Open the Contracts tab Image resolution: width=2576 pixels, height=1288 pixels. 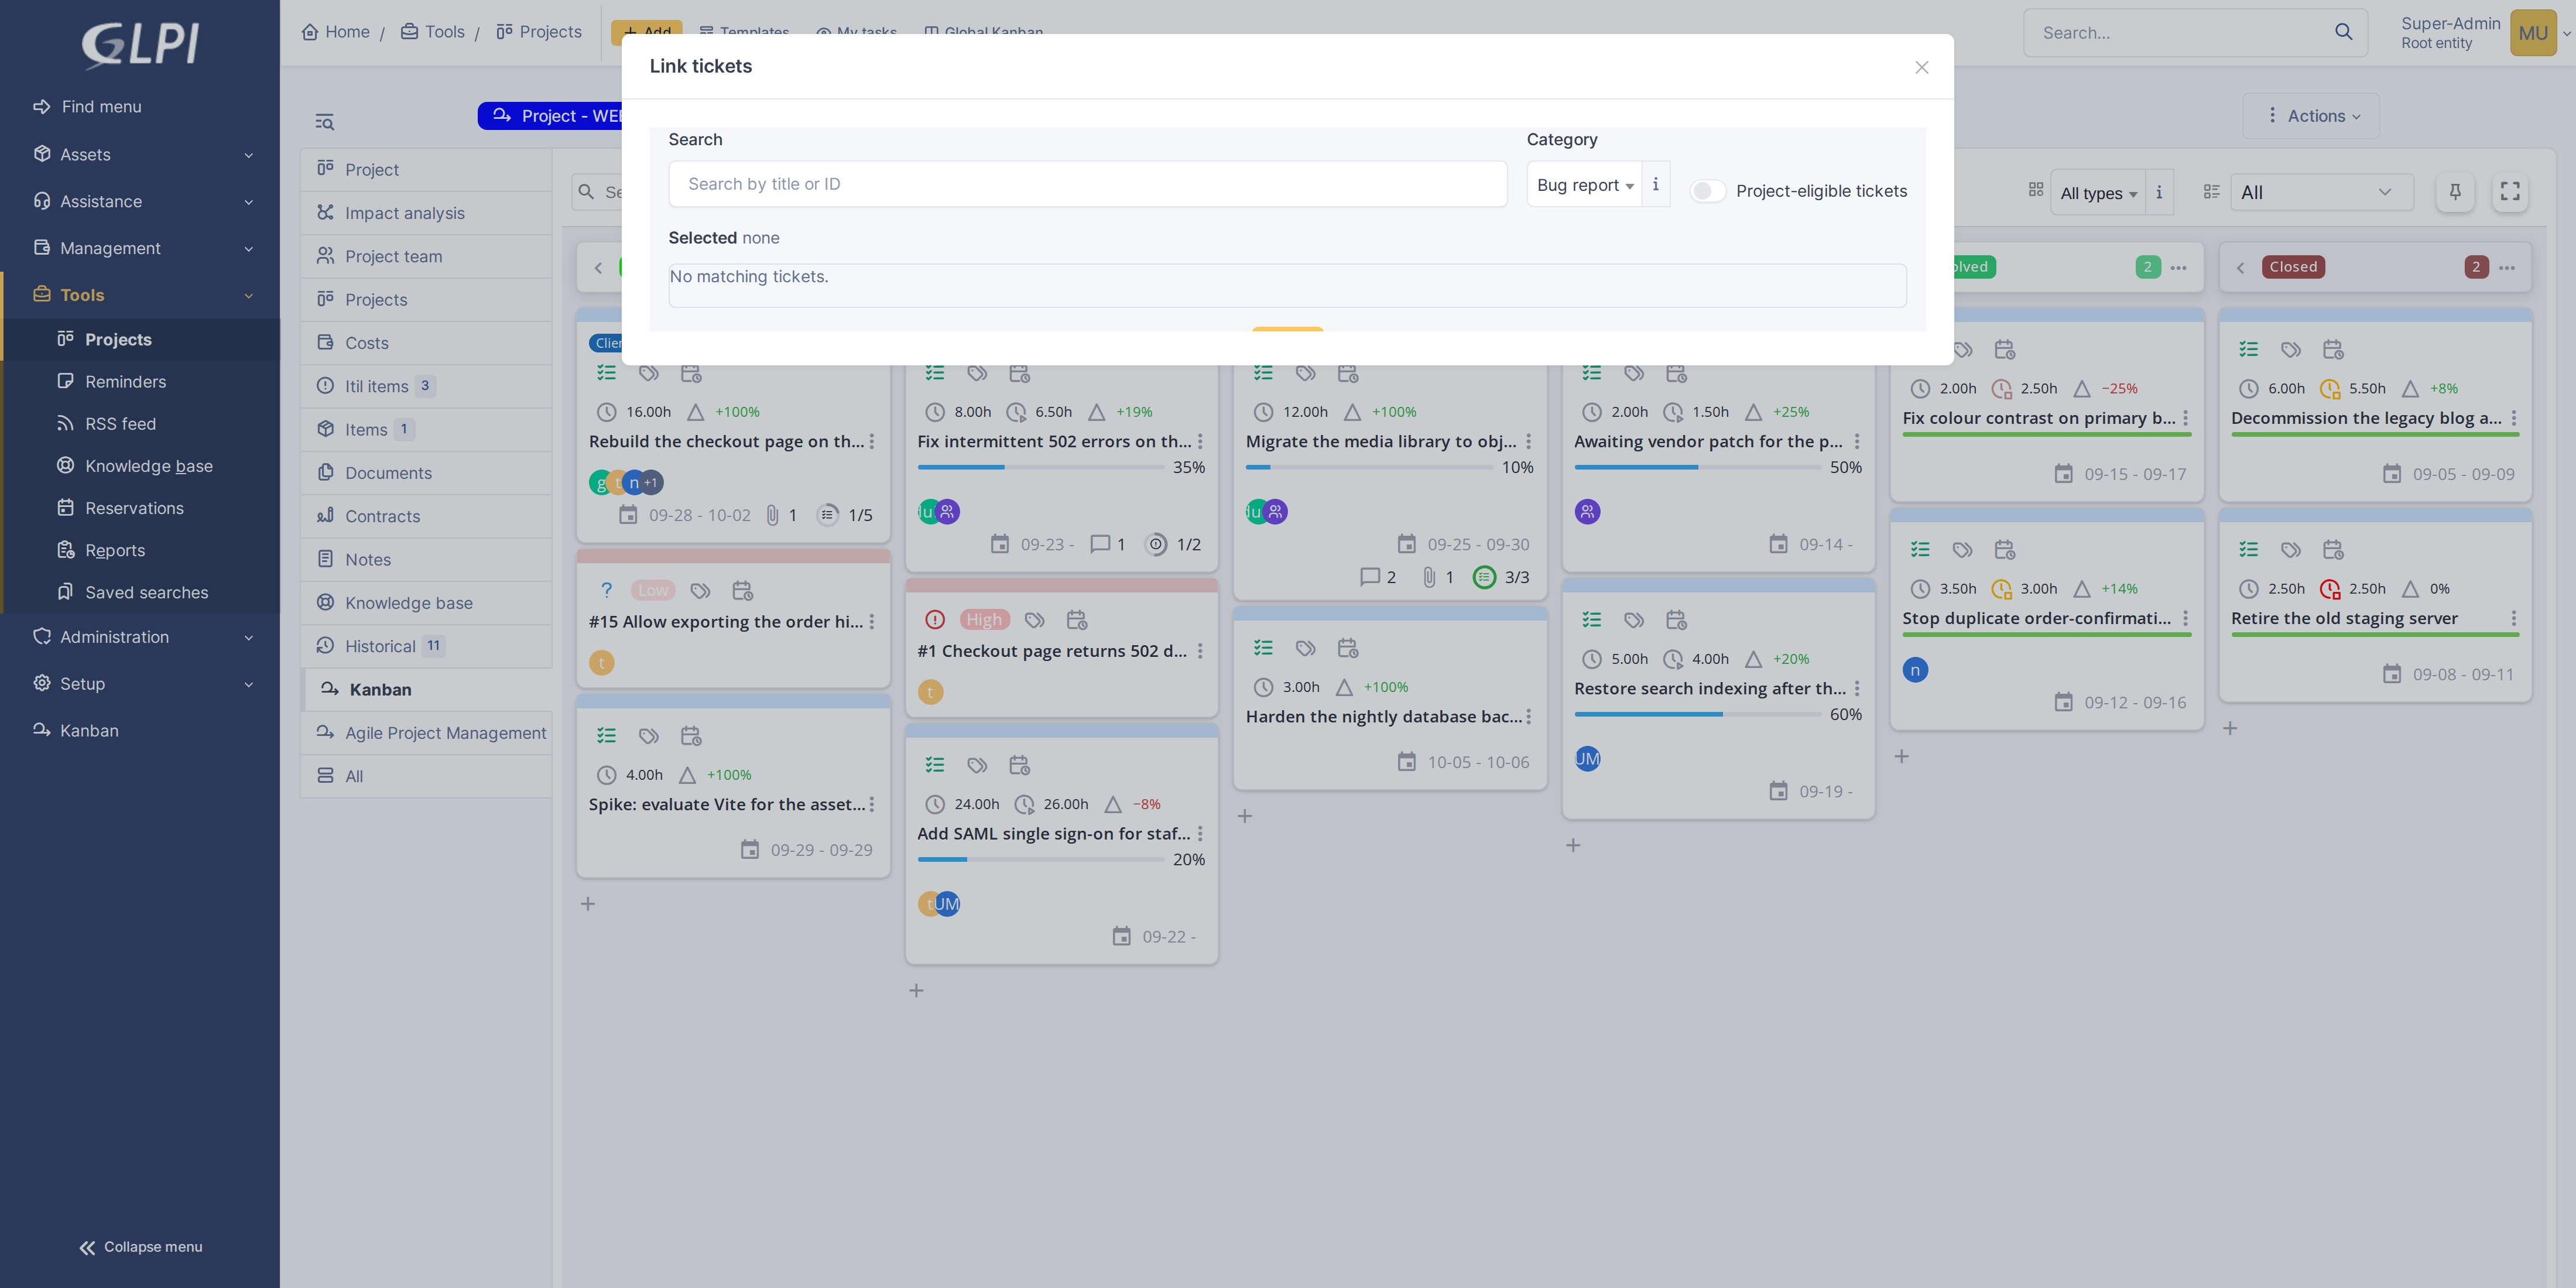click(426, 516)
